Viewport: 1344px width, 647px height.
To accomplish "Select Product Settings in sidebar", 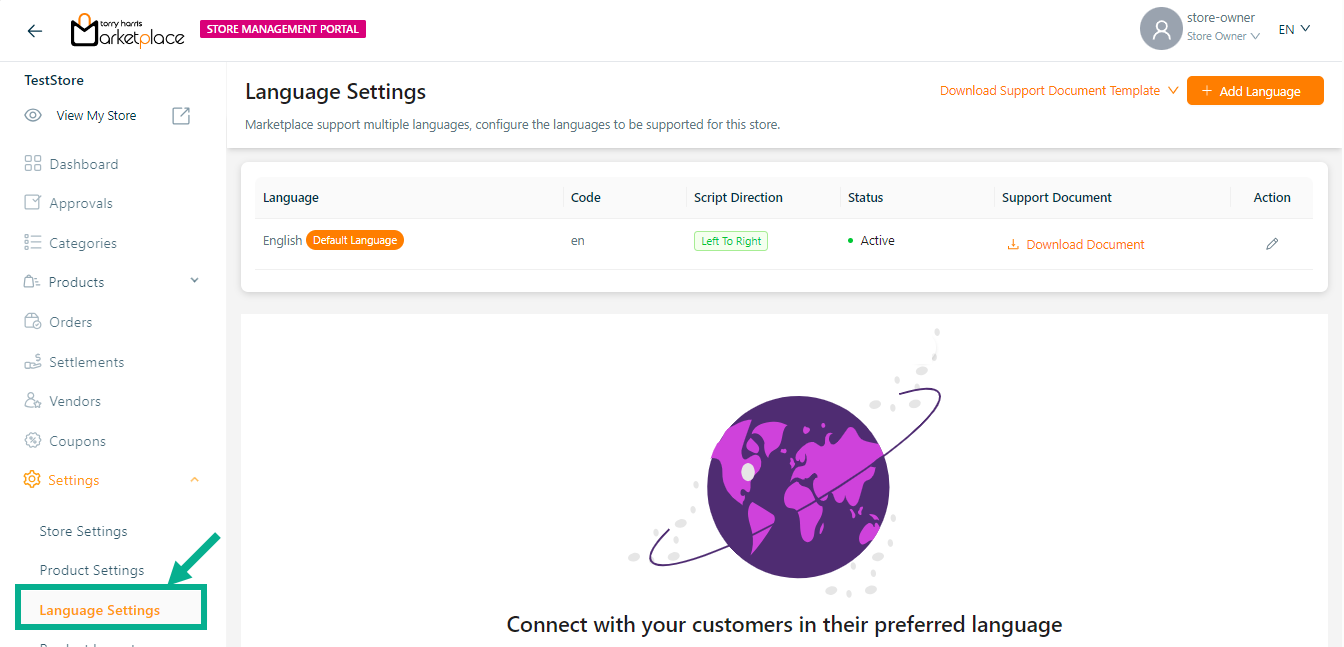I will pos(92,570).
